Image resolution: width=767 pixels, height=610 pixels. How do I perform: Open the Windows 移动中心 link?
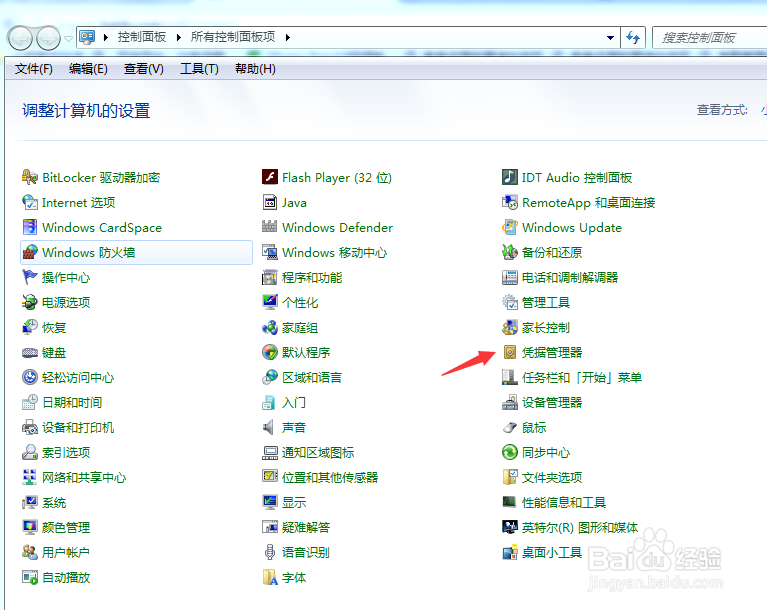[x=335, y=252]
